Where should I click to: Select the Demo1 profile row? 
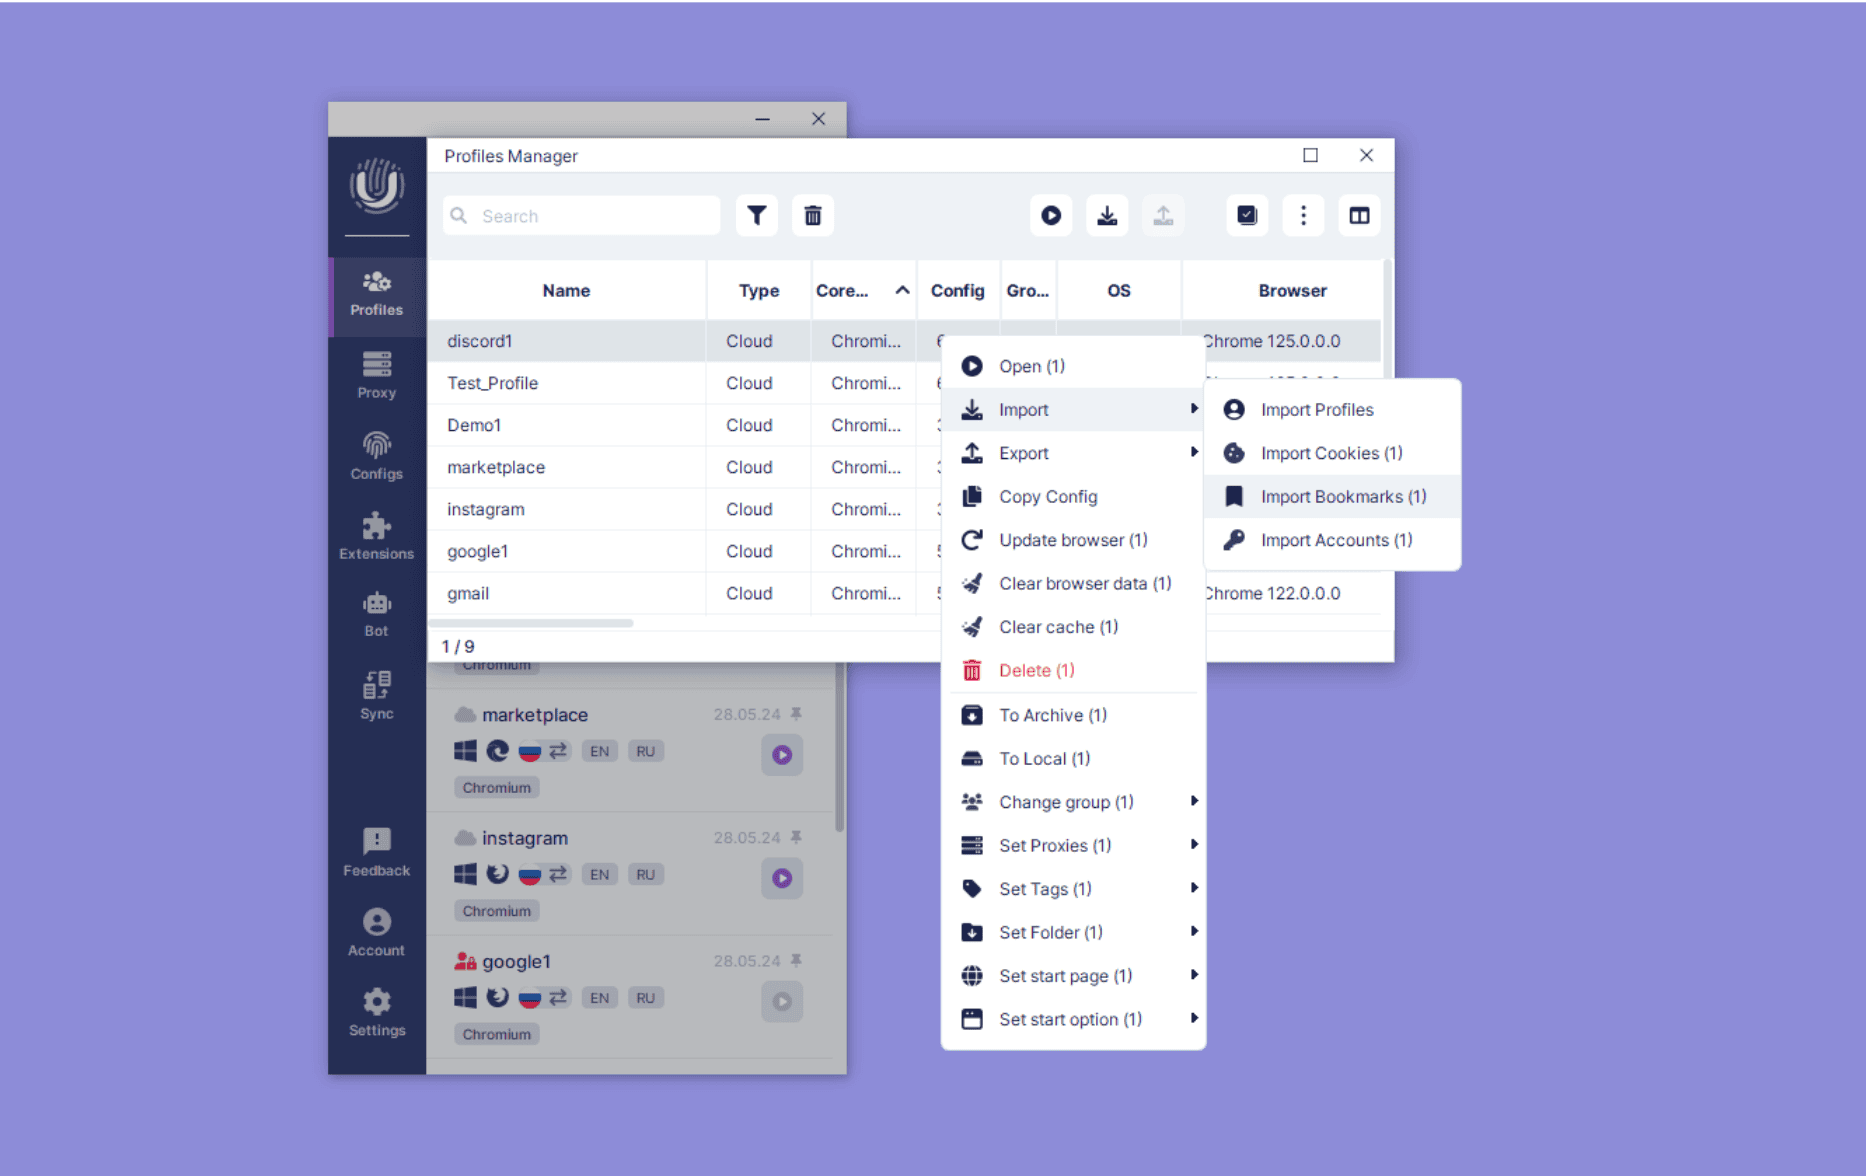tap(684, 425)
